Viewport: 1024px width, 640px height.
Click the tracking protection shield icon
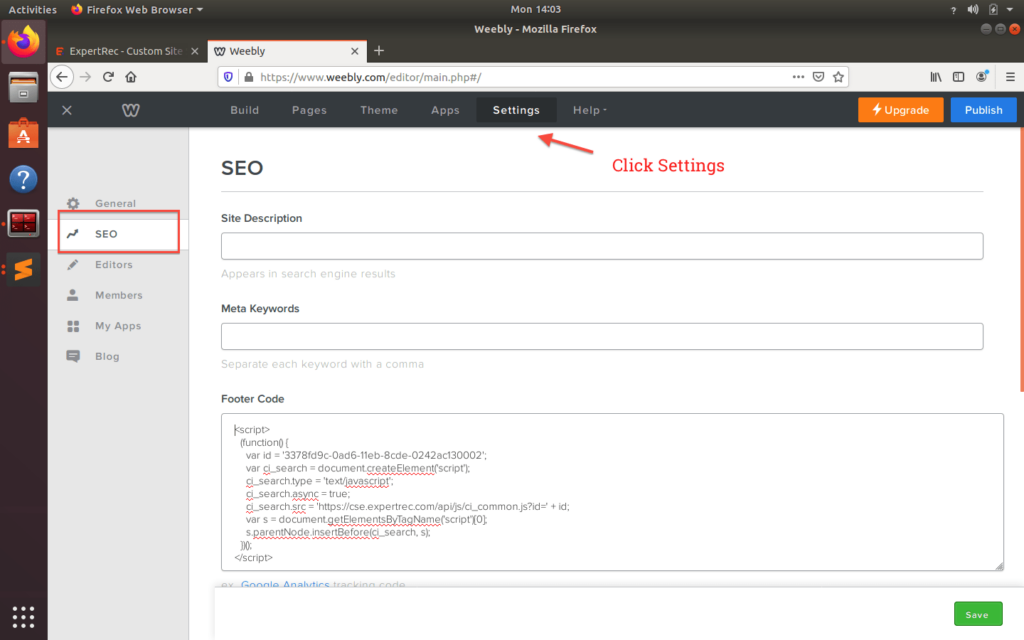click(229, 76)
